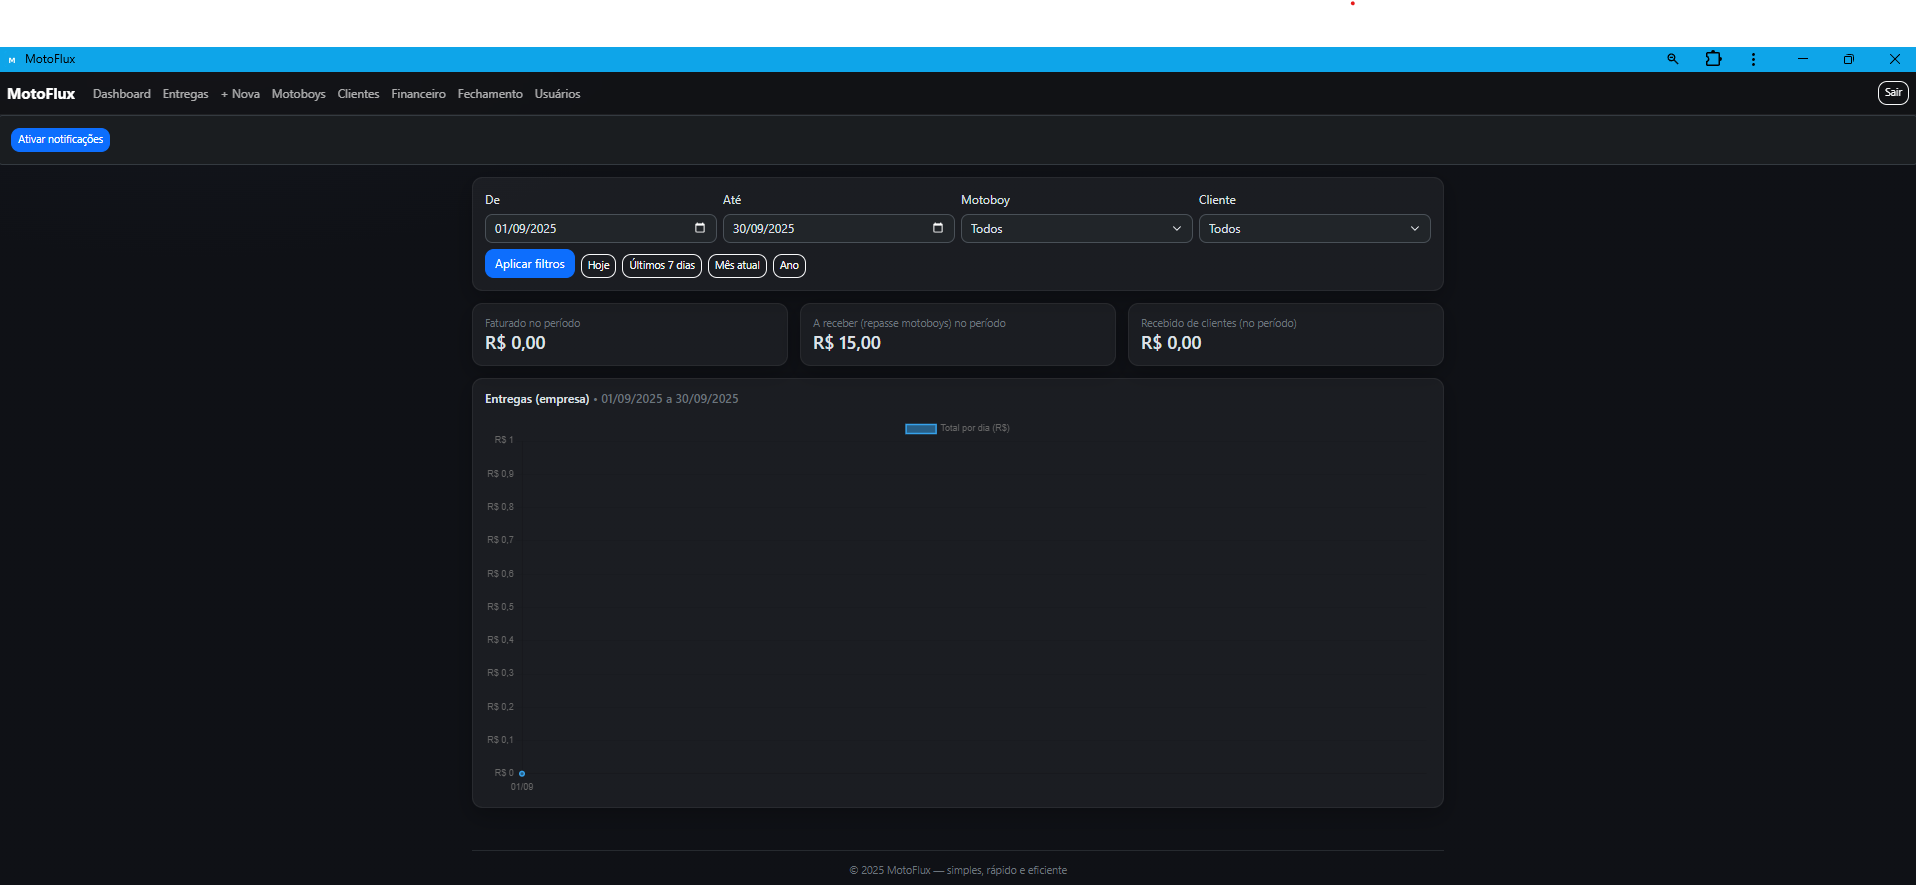Click the 01/09 data point on chart
The image size is (1916, 885).
(x=522, y=773)
